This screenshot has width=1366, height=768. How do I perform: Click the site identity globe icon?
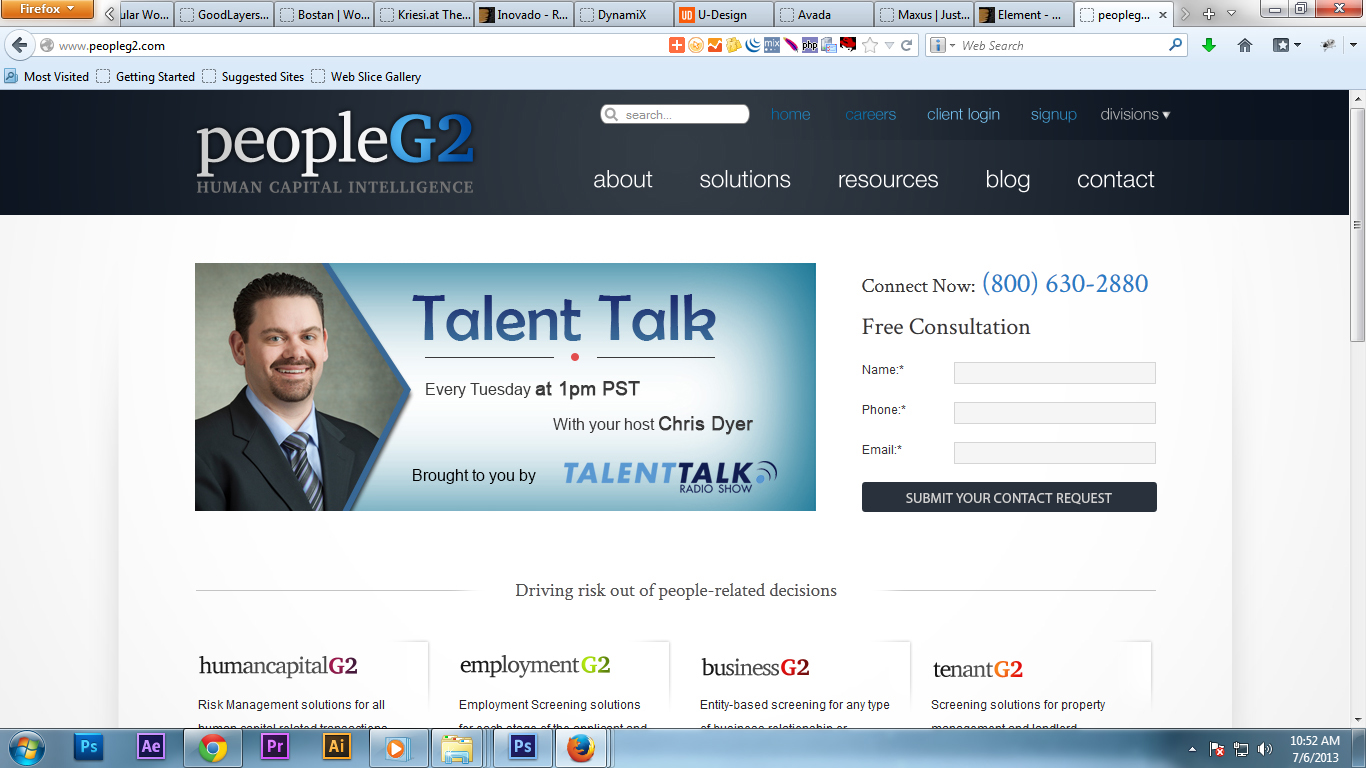click(x=46, y=46)
